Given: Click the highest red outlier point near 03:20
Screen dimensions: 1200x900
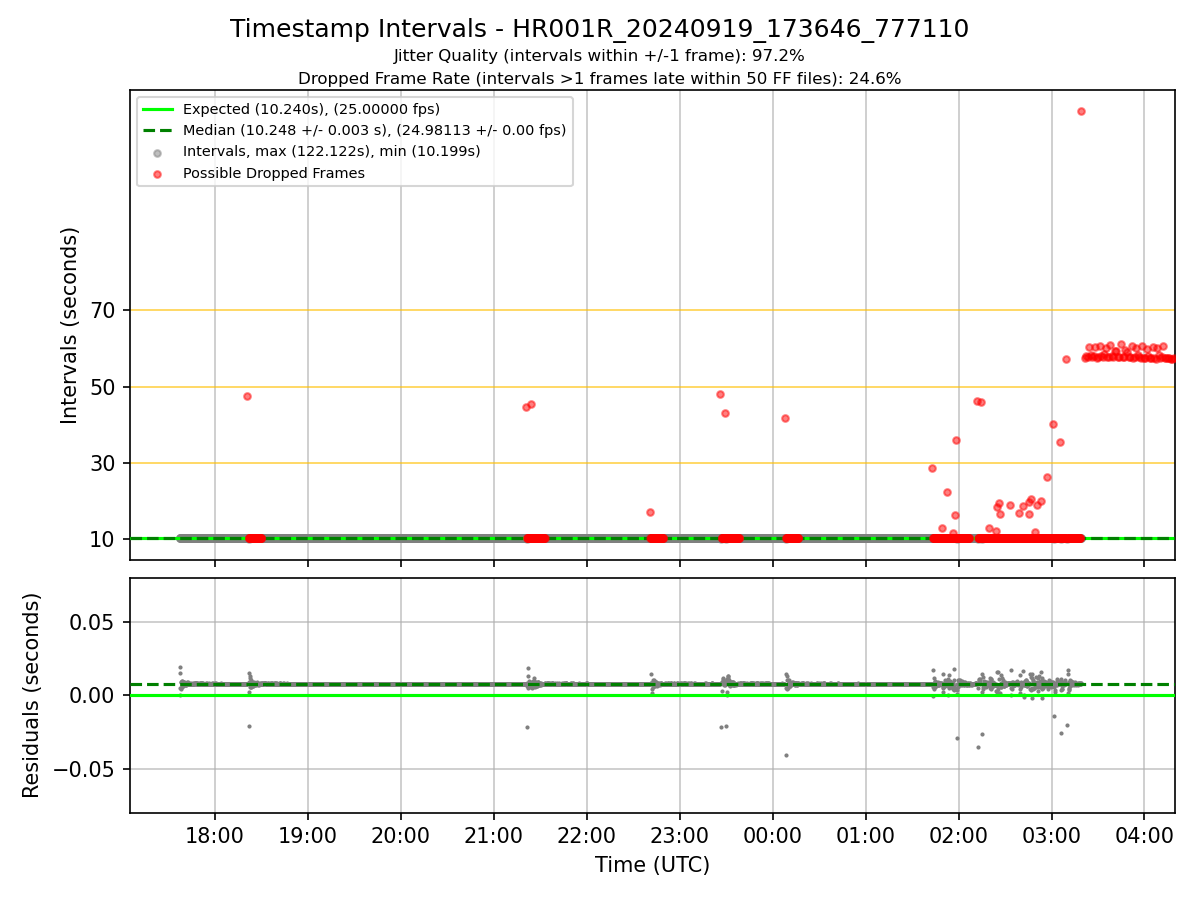Looking at the screenshot, I should click(x=1081, y=111).
